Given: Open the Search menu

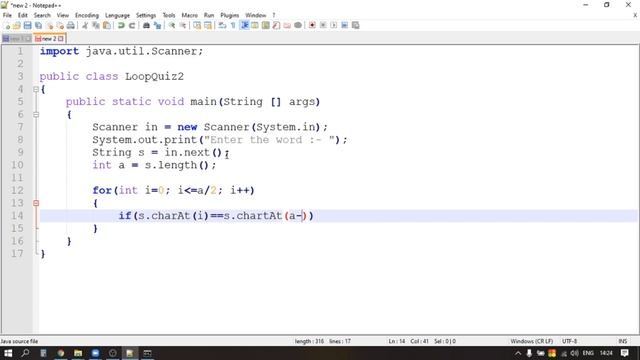Looking at the screenshot, I should pyautogui.click(x=42, y=15).
